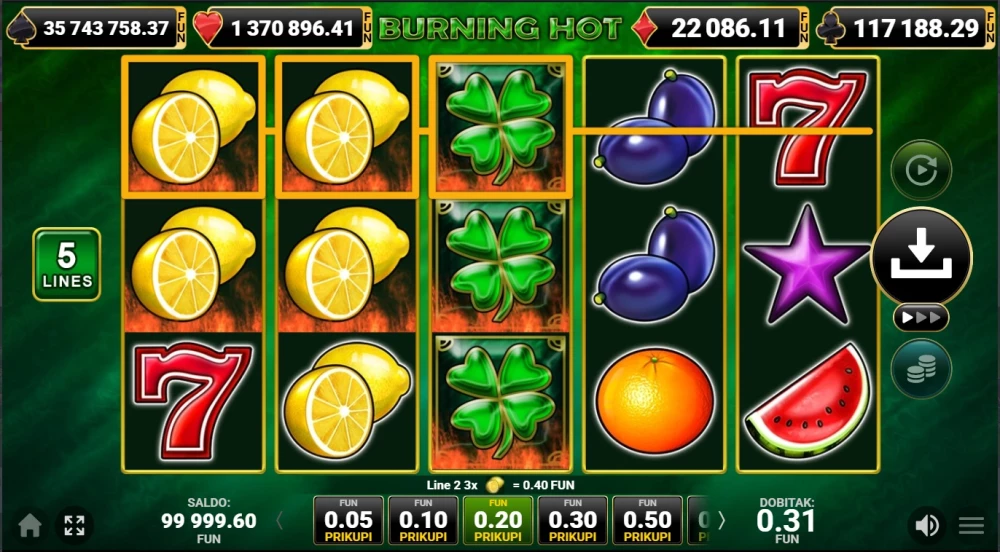Mute the game sound via the speaker icon
Image resolution: width=1000 pixels, height=552 pixels.
tap(927, 525)
